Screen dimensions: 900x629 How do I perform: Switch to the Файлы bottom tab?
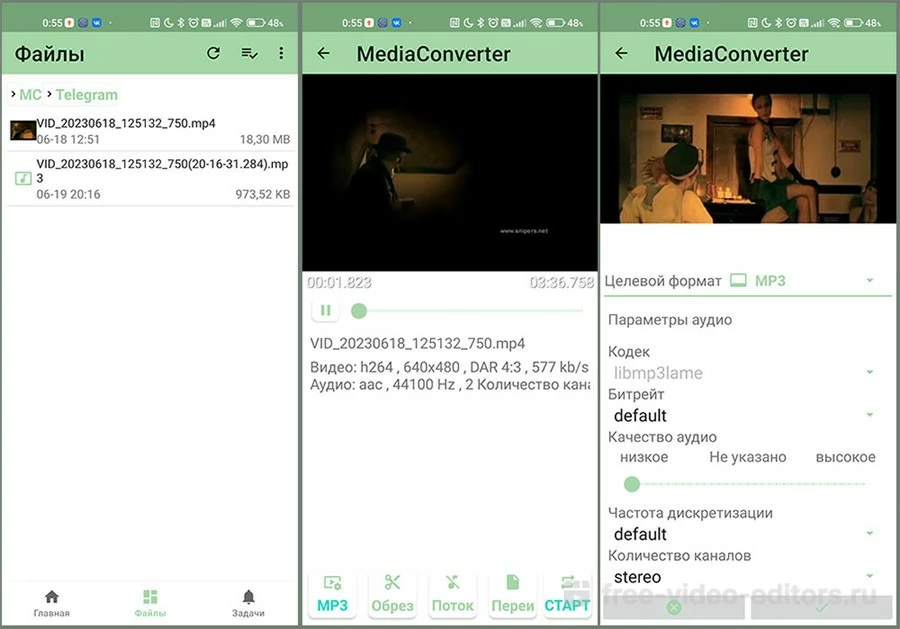[150, 603]
